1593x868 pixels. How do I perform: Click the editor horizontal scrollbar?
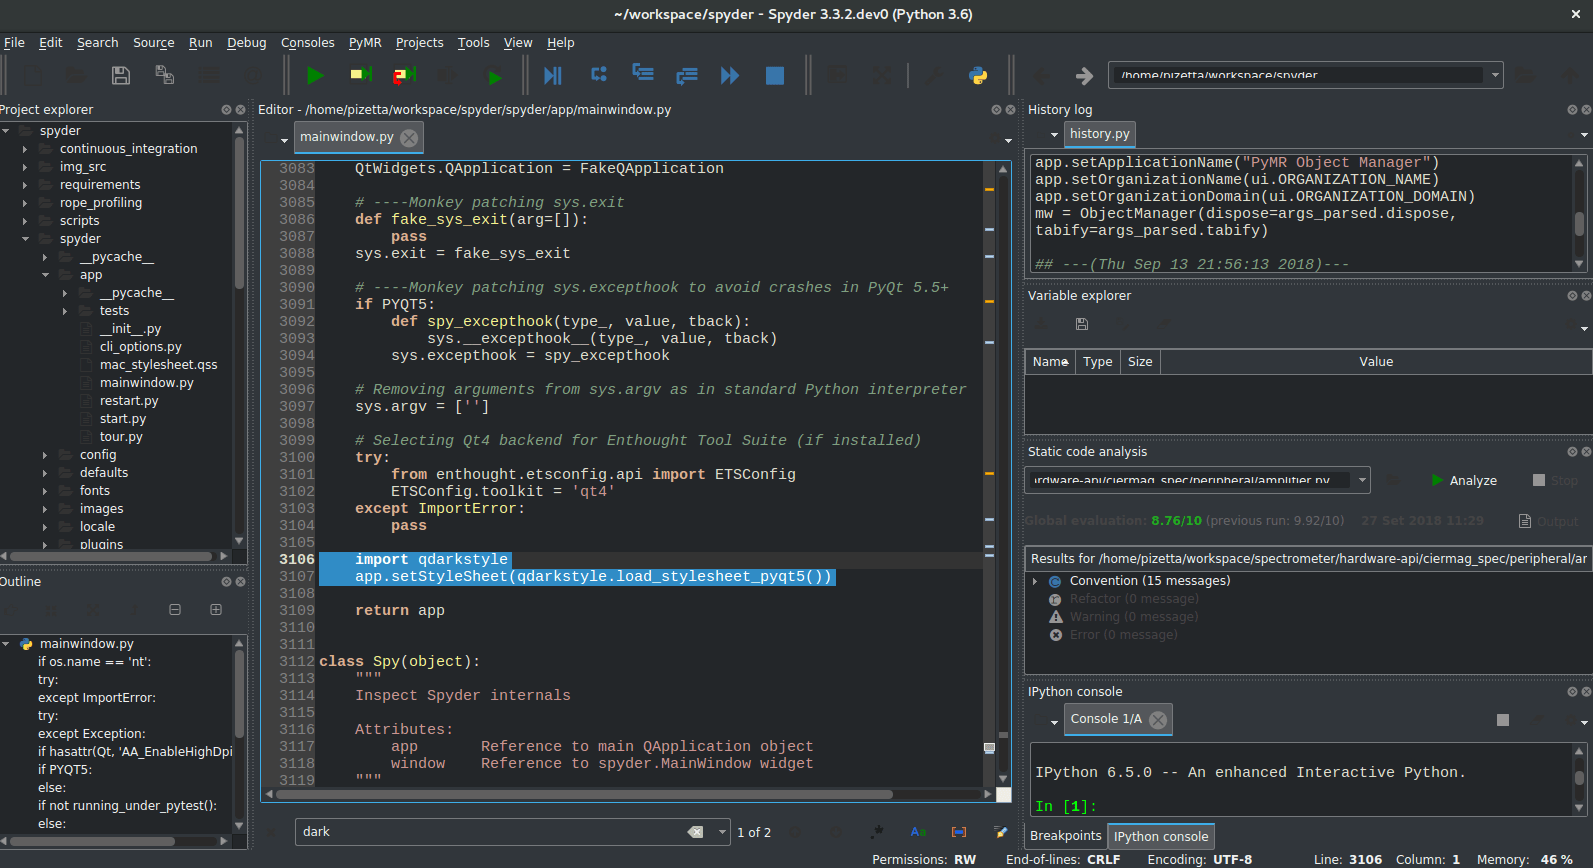point(584,794)
